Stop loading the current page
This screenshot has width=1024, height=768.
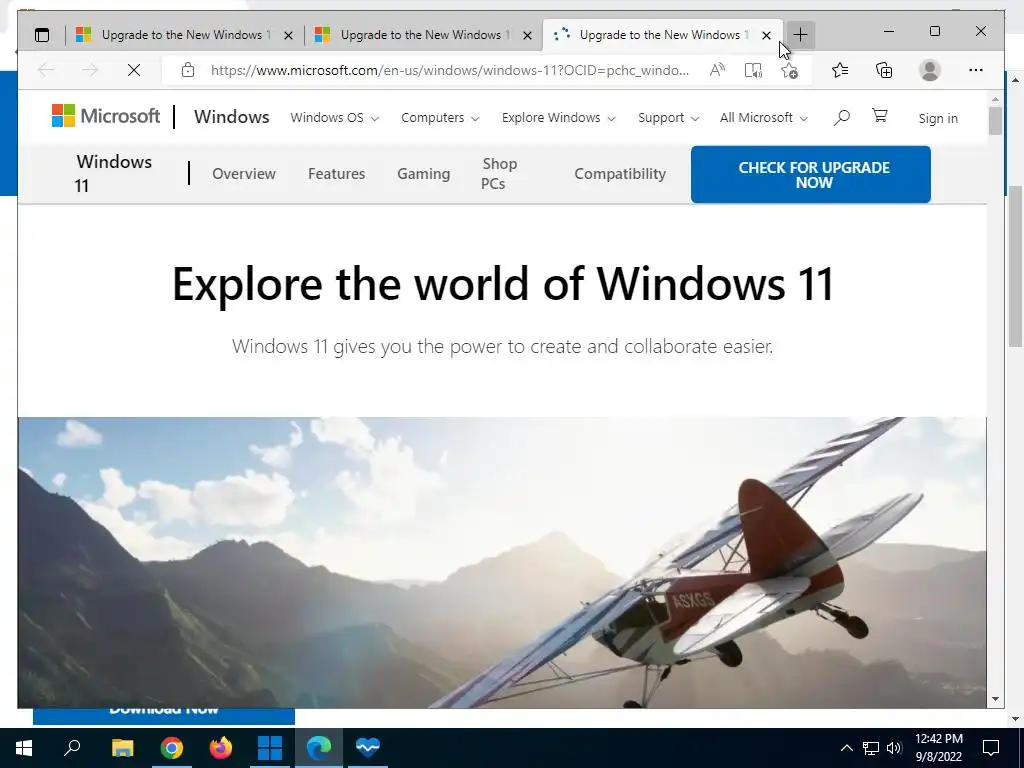point(134,70)
